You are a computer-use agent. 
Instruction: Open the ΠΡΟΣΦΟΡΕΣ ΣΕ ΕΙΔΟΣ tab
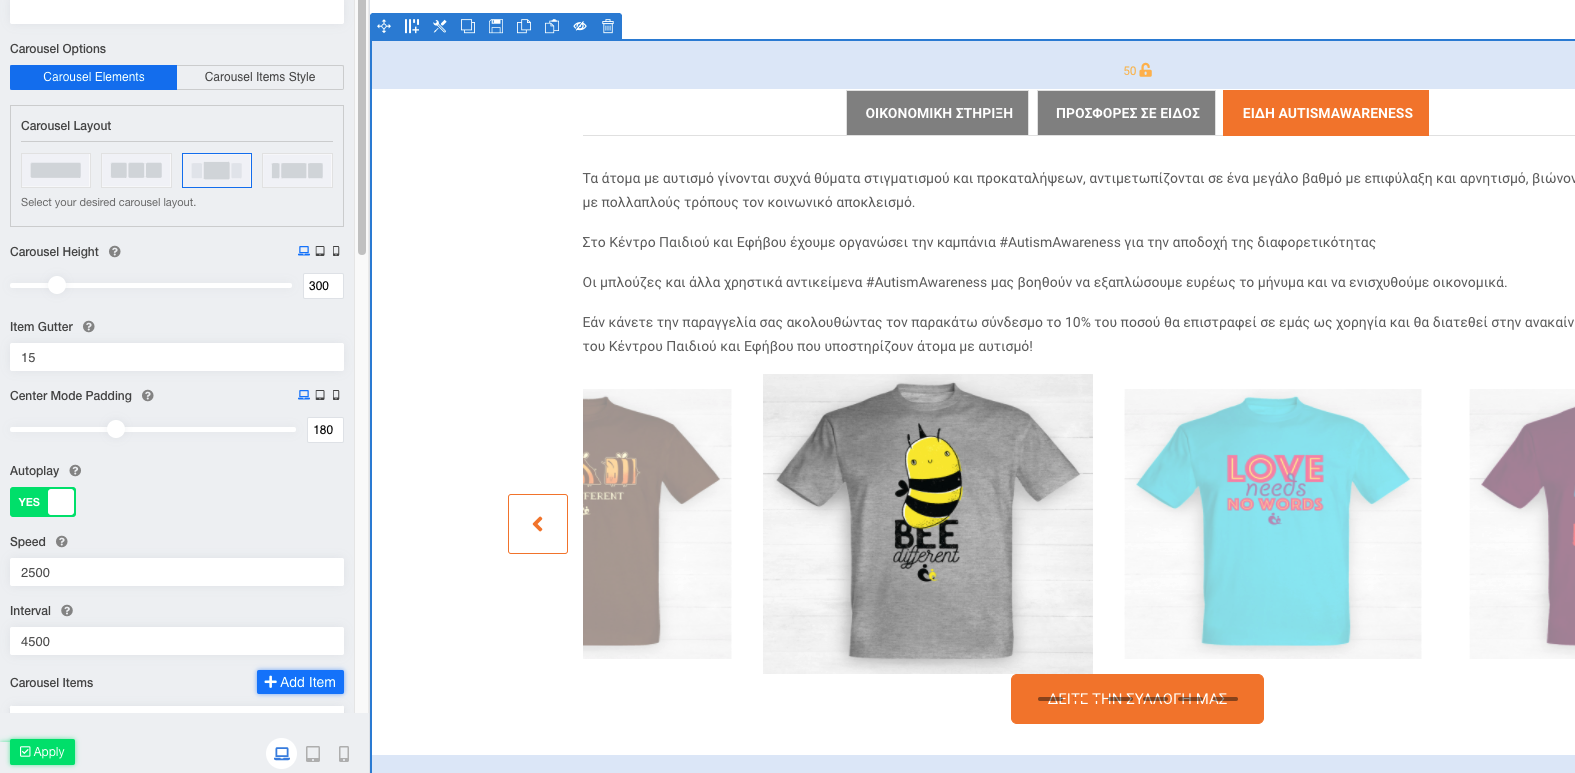pos(1127,113)
